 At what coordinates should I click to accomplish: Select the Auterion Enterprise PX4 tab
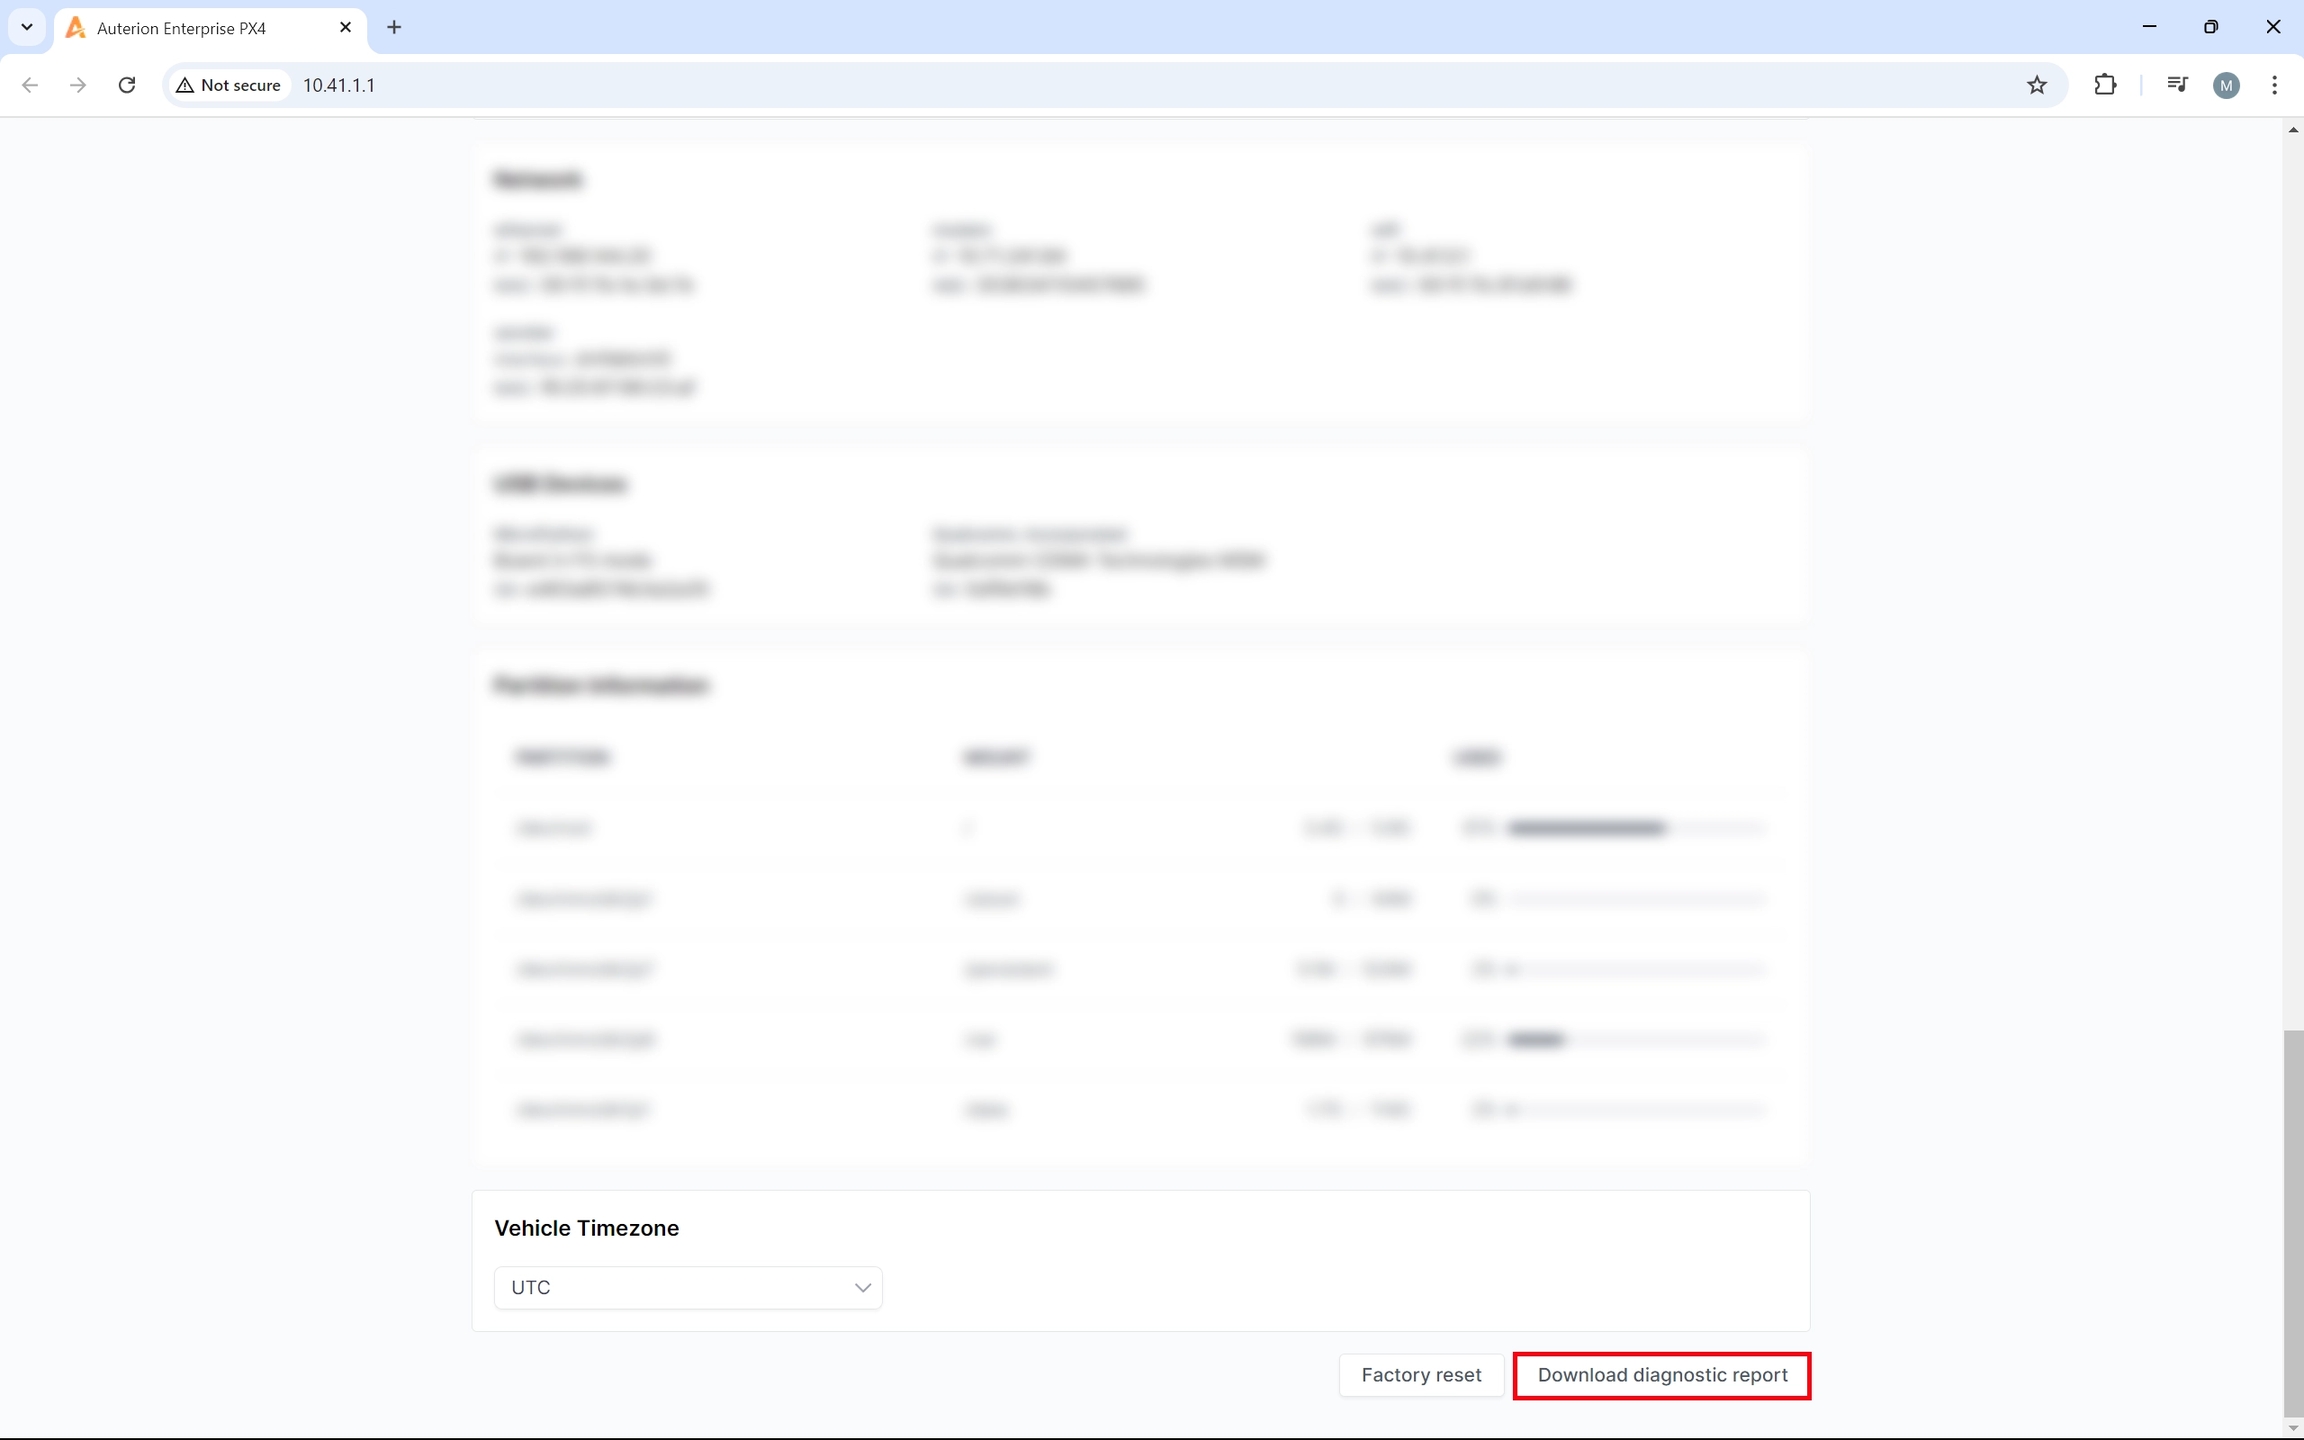pyautogui.click(x=200, y=28)
